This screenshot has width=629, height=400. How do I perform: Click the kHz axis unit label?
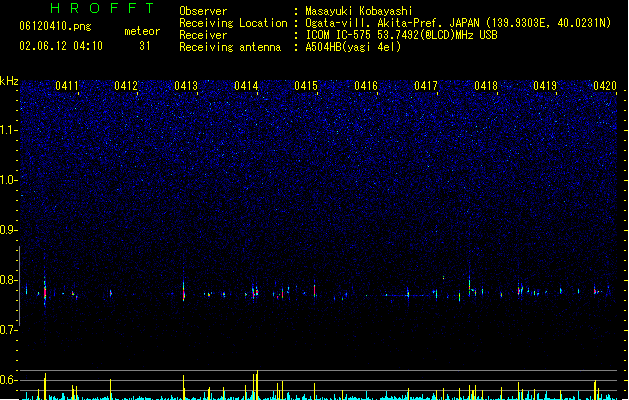9,81
